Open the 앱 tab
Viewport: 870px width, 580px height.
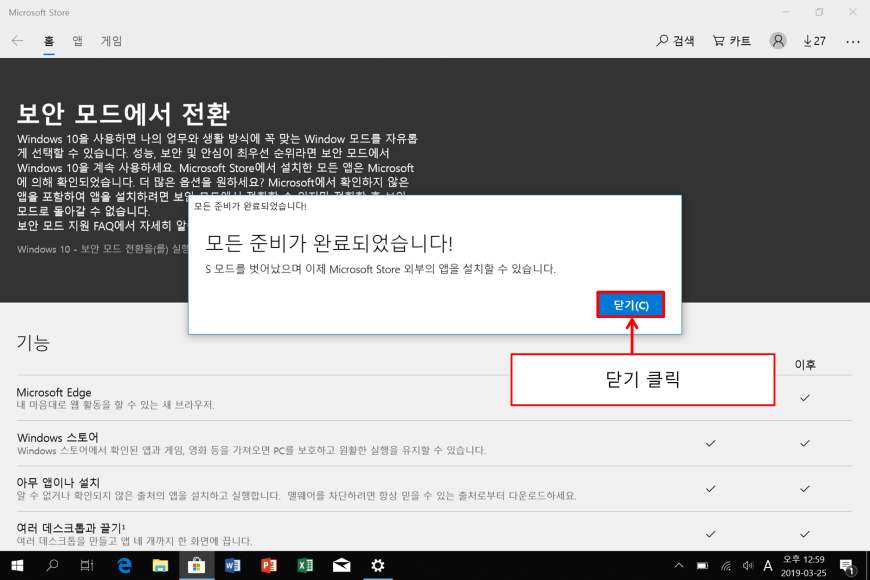coord(78,41)
